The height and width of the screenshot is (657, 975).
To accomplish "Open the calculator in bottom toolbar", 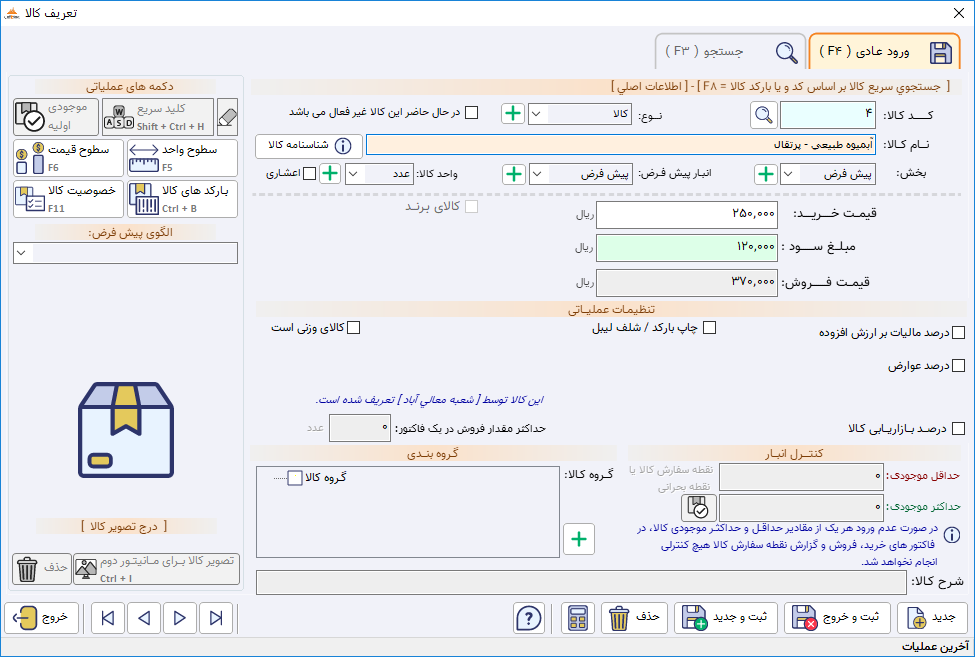I will 578,618.
